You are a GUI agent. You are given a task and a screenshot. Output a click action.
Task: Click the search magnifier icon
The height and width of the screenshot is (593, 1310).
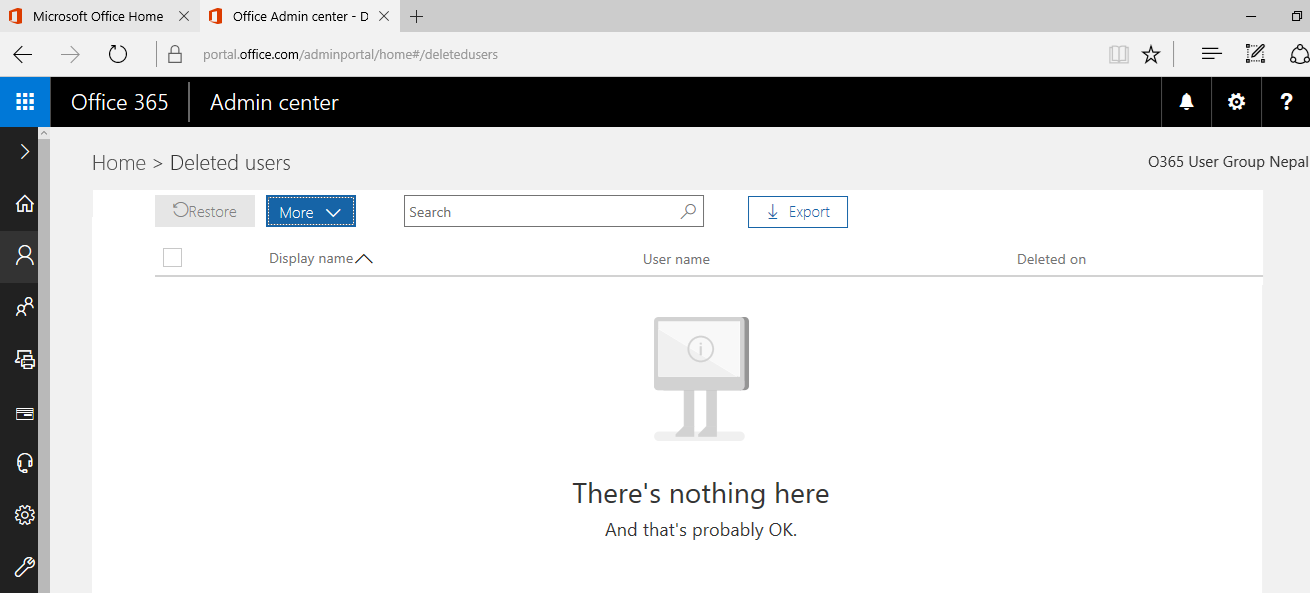tap(688, 211)
